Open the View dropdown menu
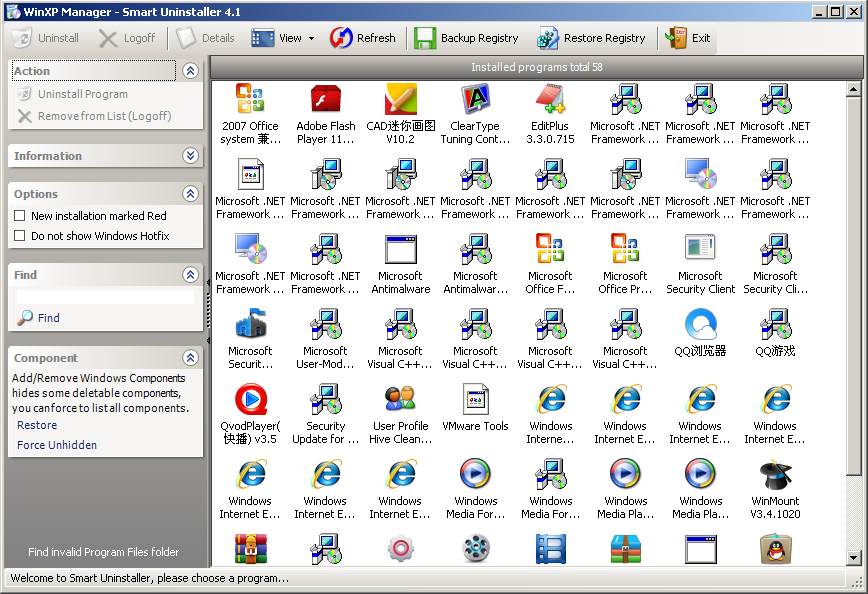 [283, 38]
